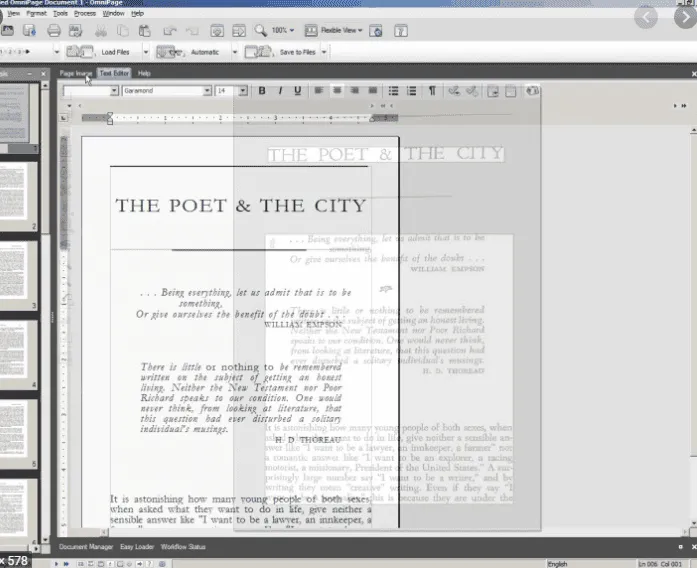Toggle Italic formatting
Image resolution: width=697 pixels, height=568 pixels.
tap(280, 91)
